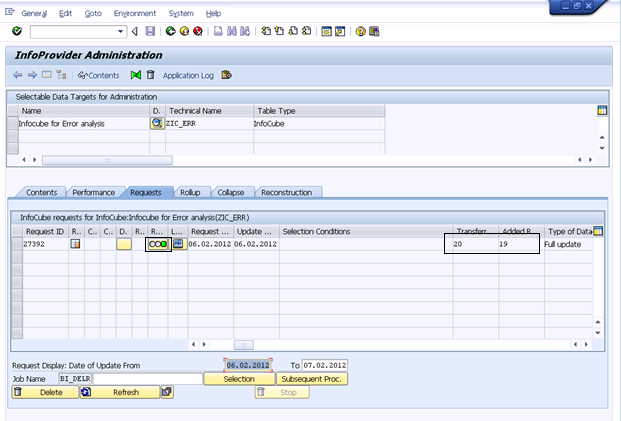Click the Date of Update From field
This screenshot has height=421, width=621.
pos(248,365)
